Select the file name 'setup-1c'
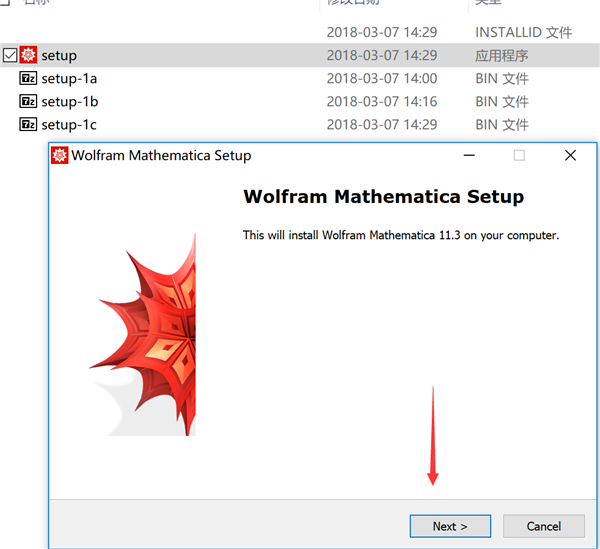The width and height of the screenshot is (600, 549). (69, 125)
